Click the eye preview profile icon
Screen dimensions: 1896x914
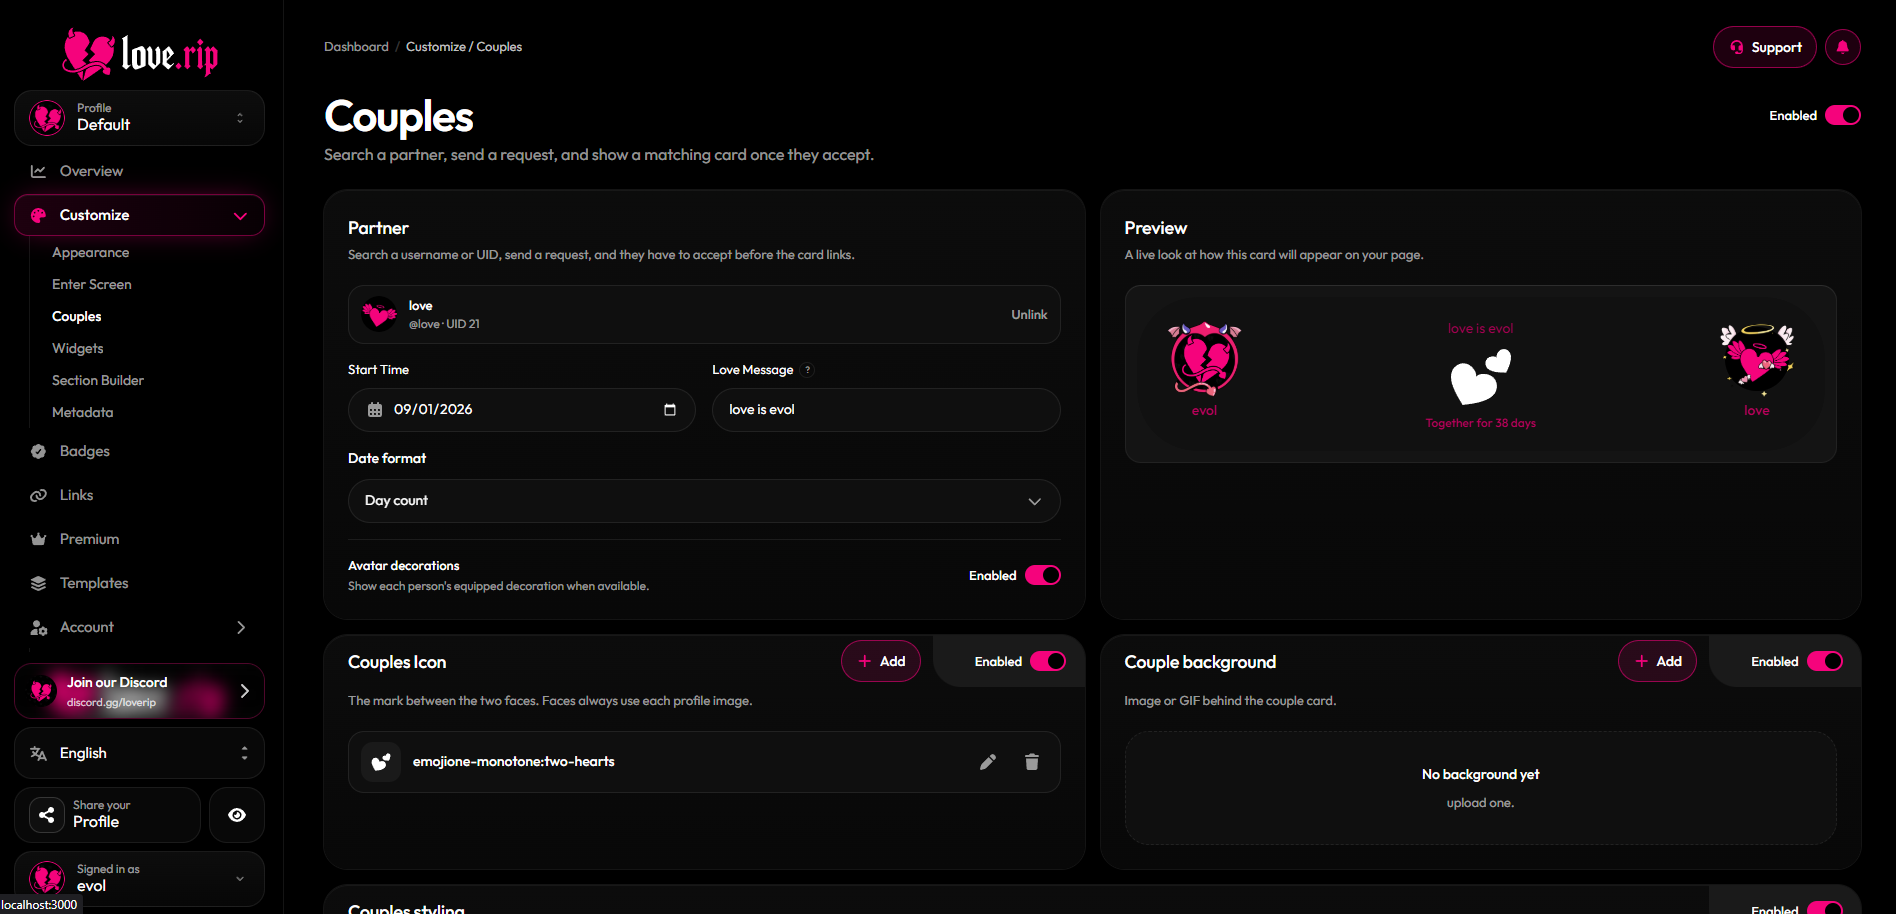tap(237, 815)
